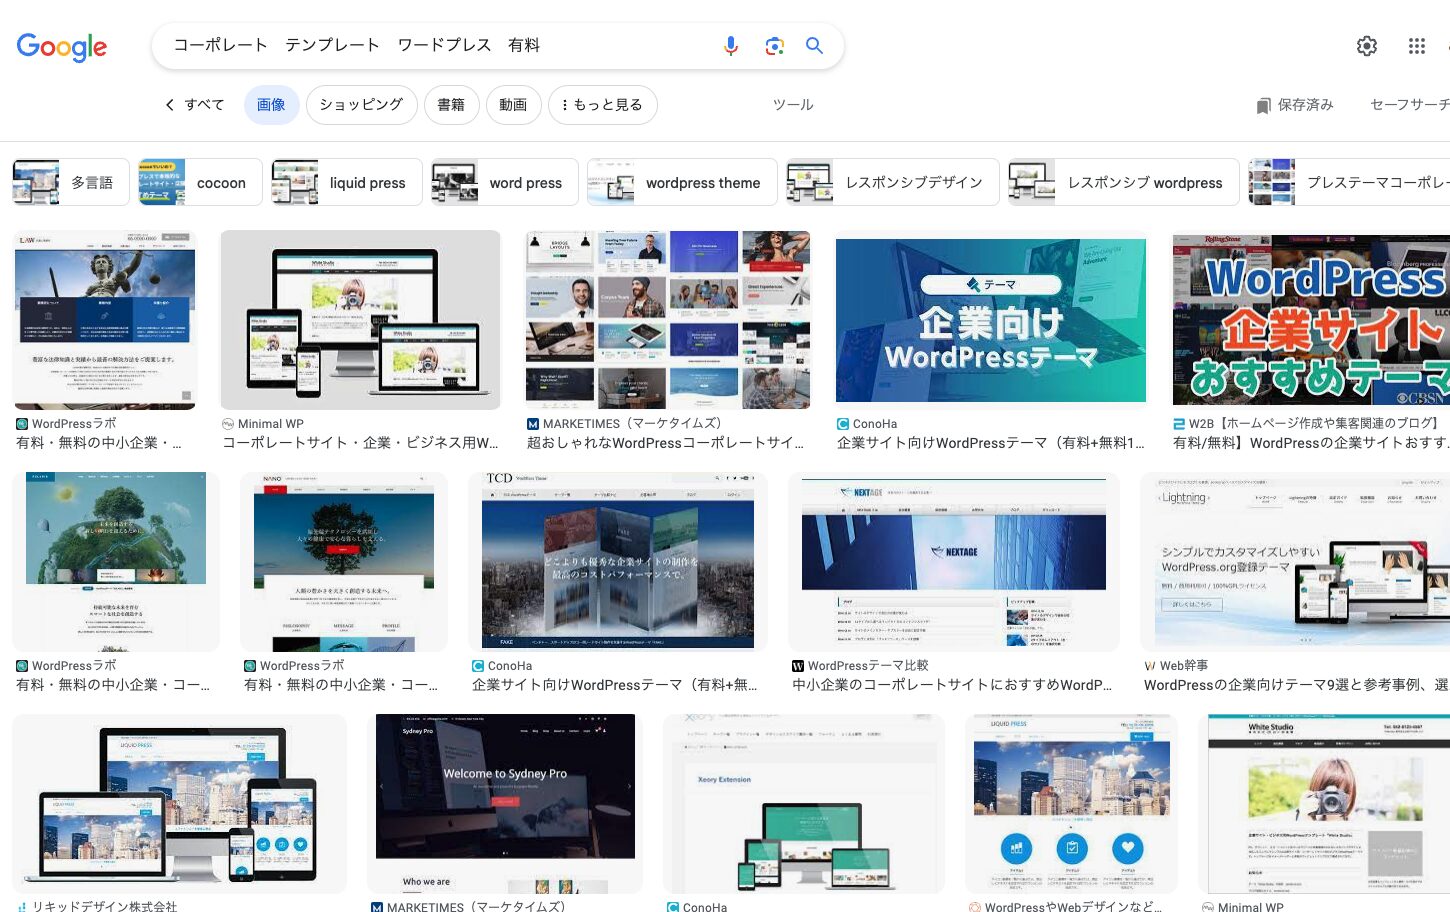This screenshot has height=912, width=1450.
Task: Click the search query text field
Action: pyautogui.click(x=440, y=46)
